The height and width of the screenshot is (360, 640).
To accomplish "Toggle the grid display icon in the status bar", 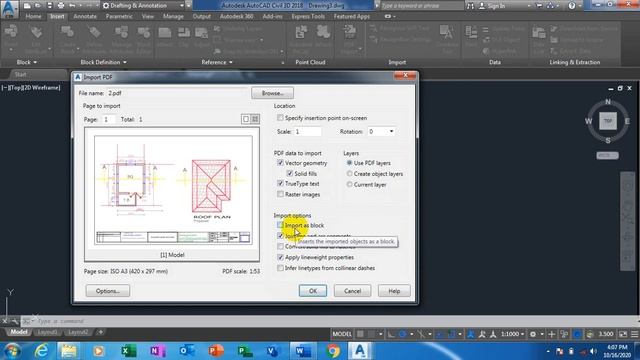I will click(360, 334).
